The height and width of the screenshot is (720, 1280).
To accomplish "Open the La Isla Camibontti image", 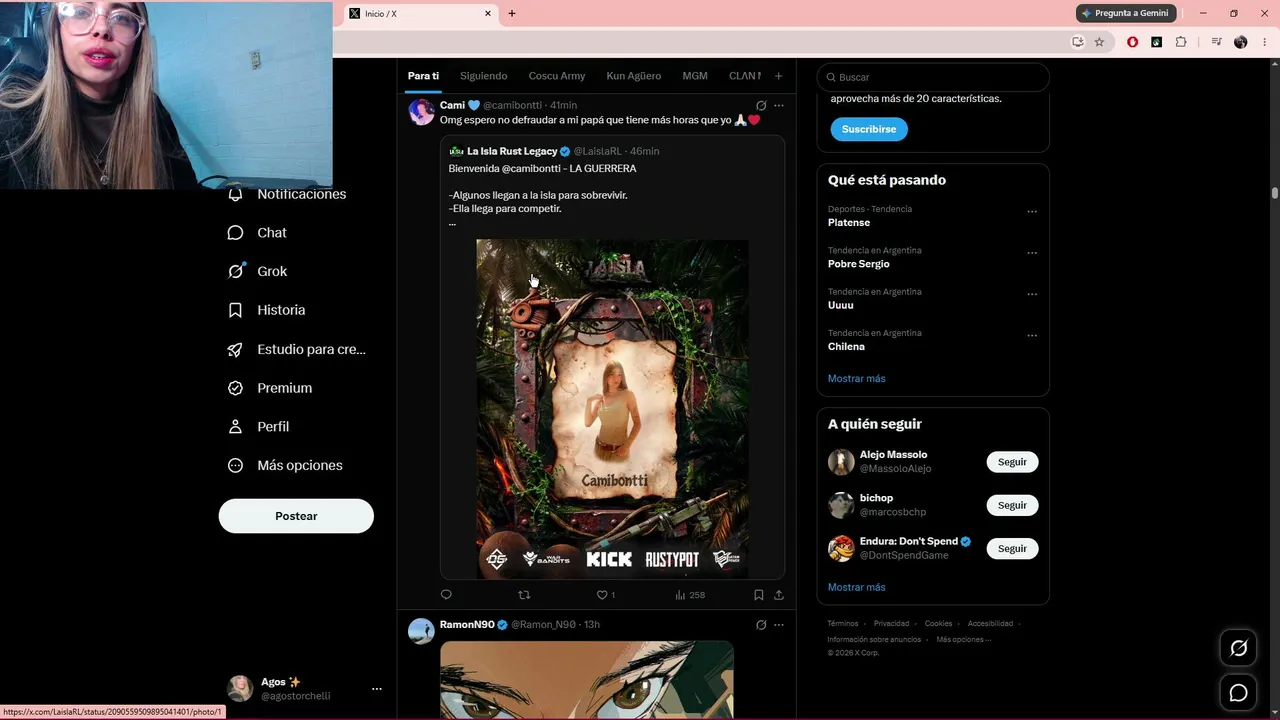I will click(612, 409).
